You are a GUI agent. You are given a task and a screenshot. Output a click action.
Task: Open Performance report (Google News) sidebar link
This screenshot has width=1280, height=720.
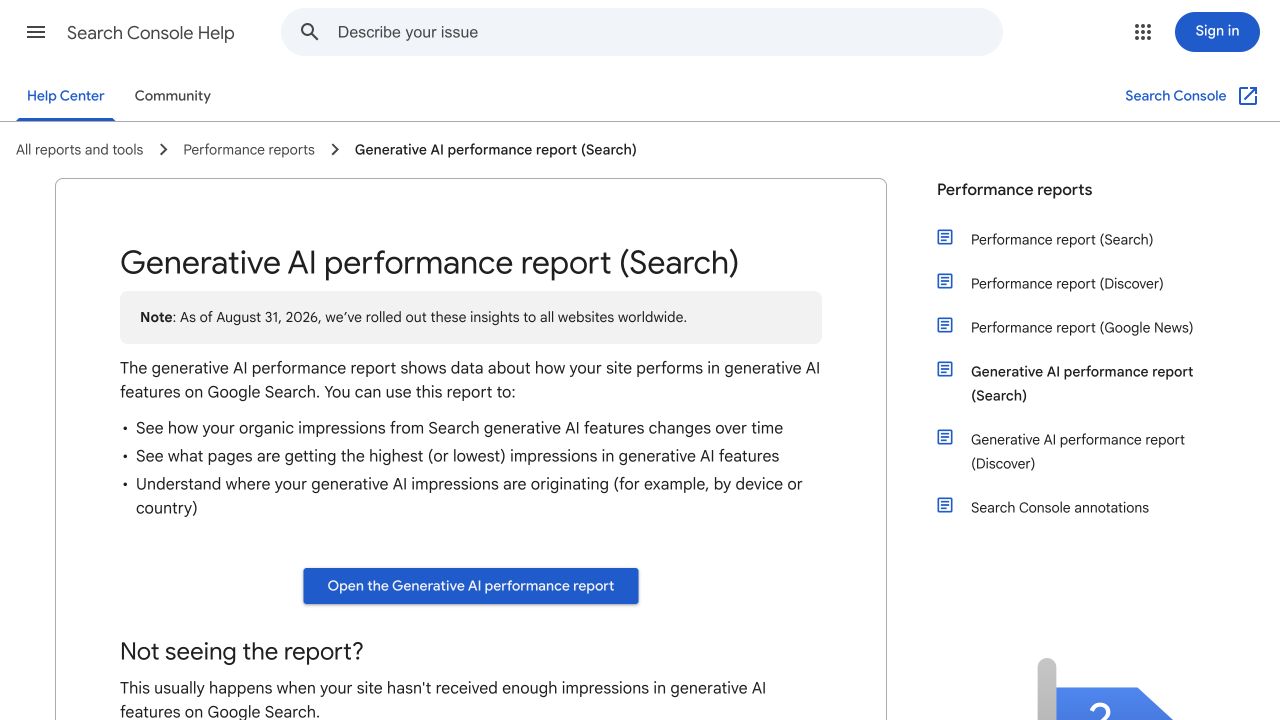1082,328
